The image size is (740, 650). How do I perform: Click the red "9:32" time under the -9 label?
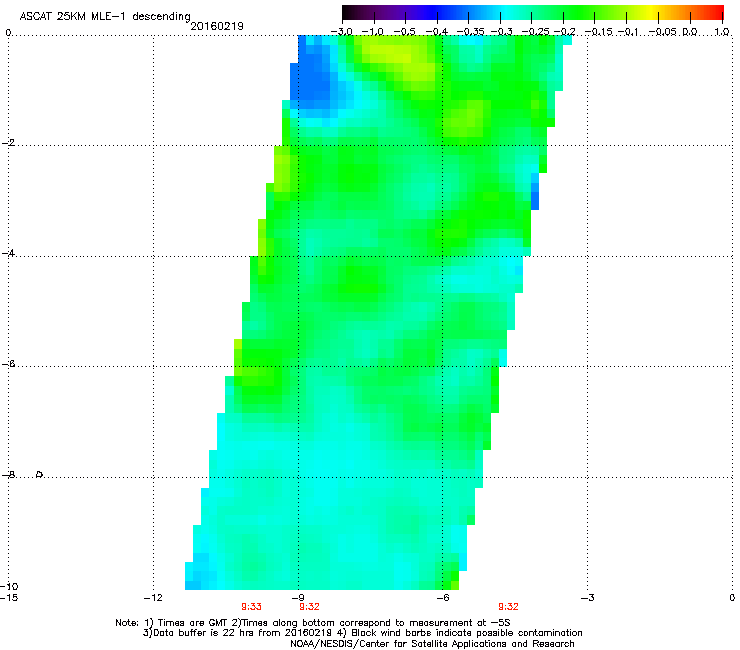tap(310, 607)
